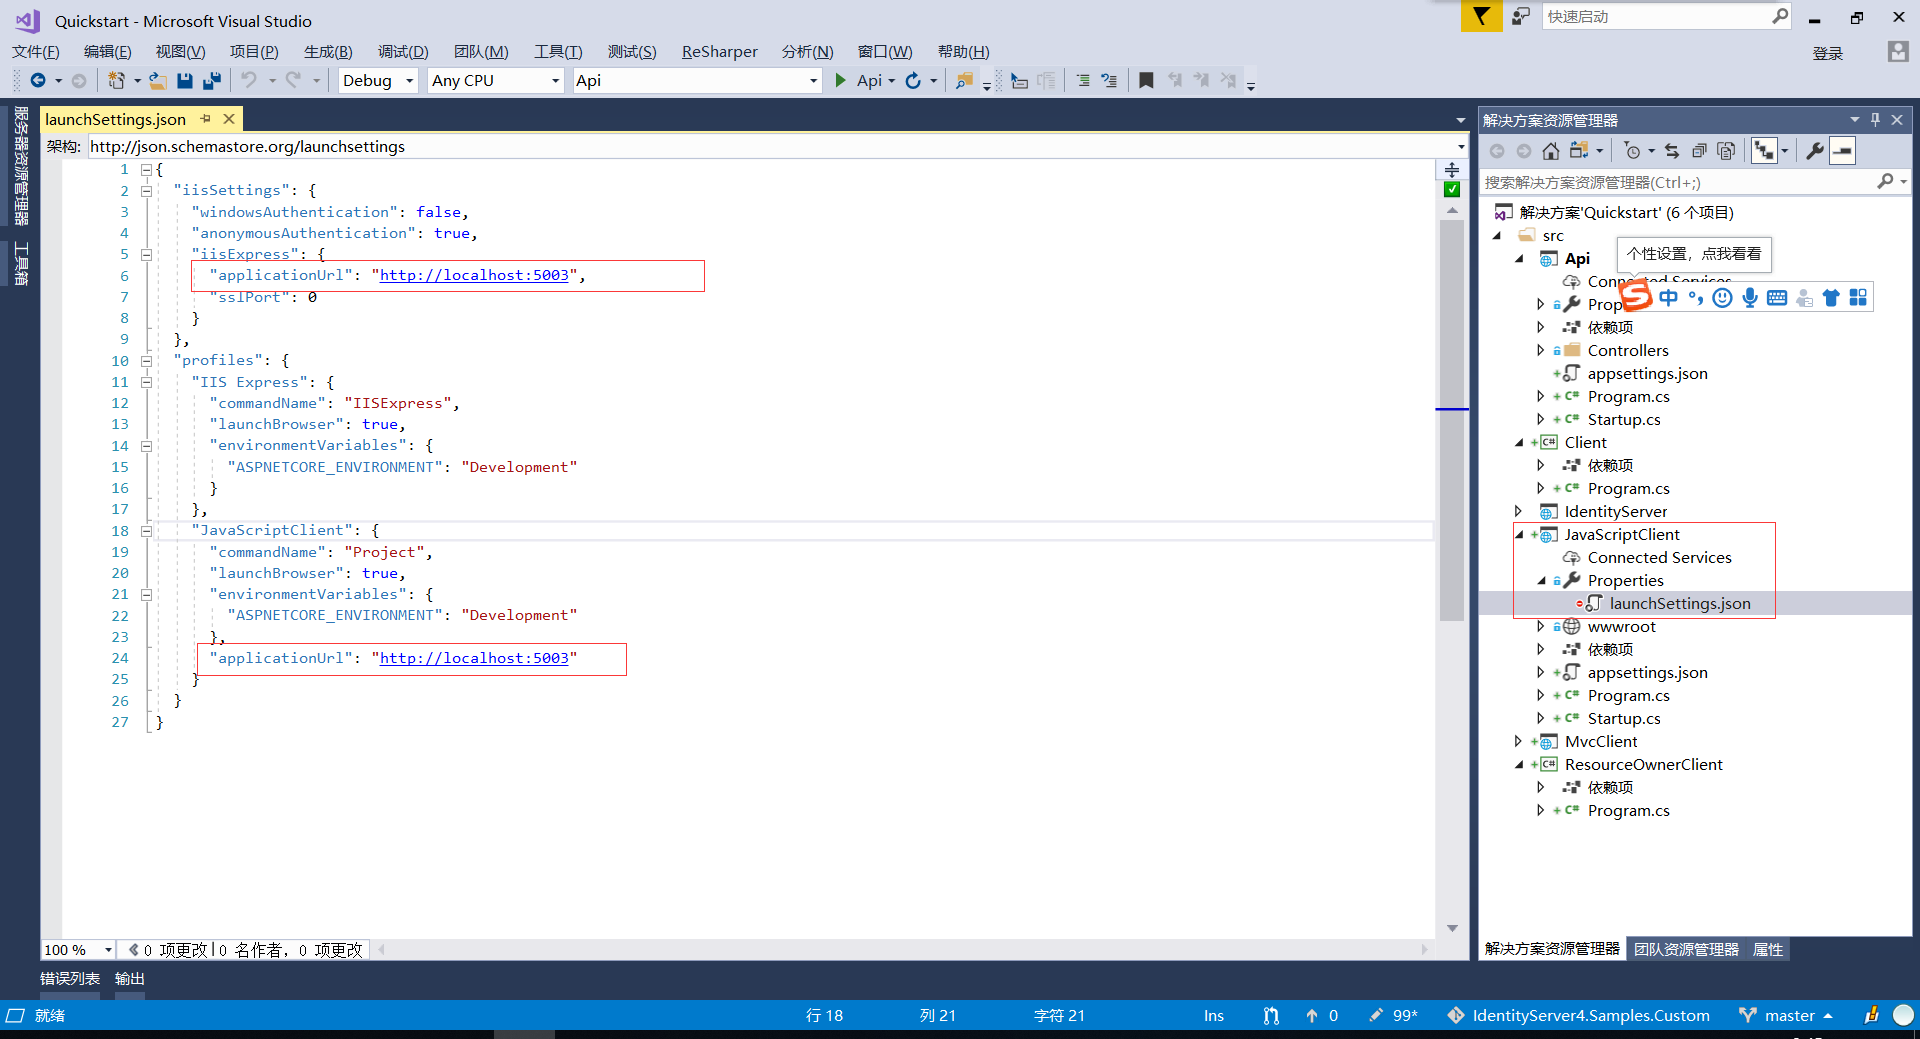Click the Comment Selection toolbar icon

pyautogui.click(x=1083, y=81)
